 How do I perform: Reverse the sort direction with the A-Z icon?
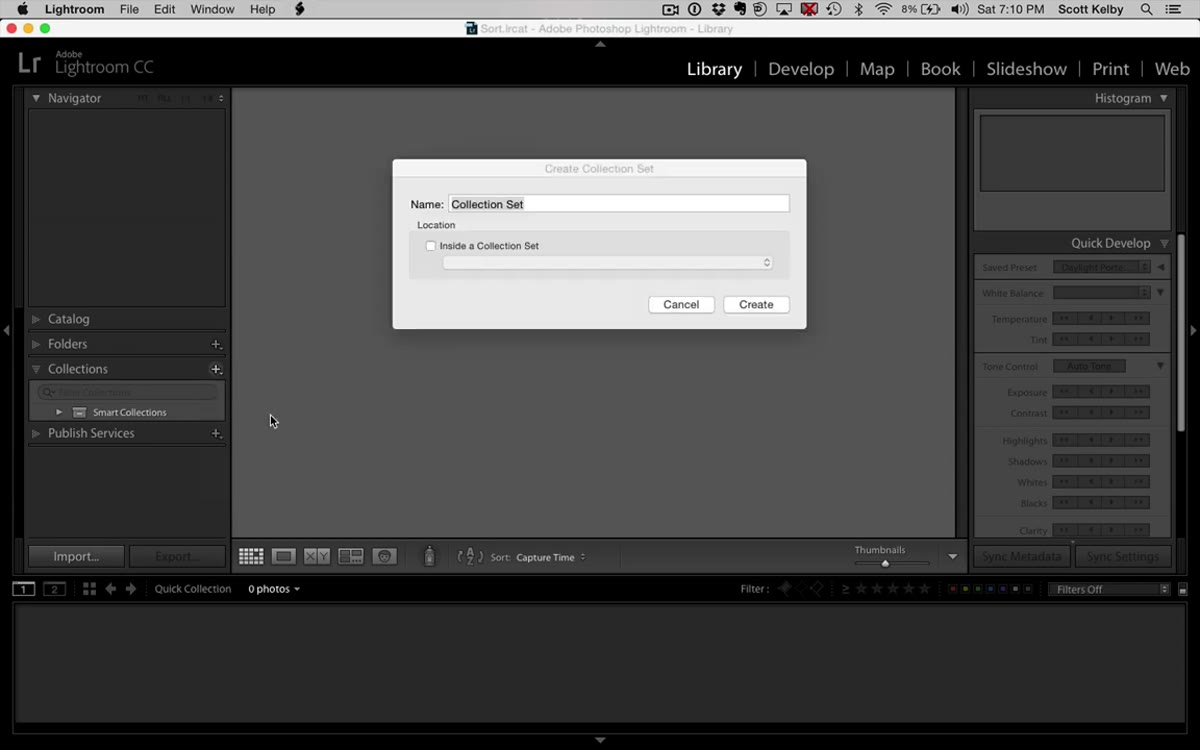470,557
